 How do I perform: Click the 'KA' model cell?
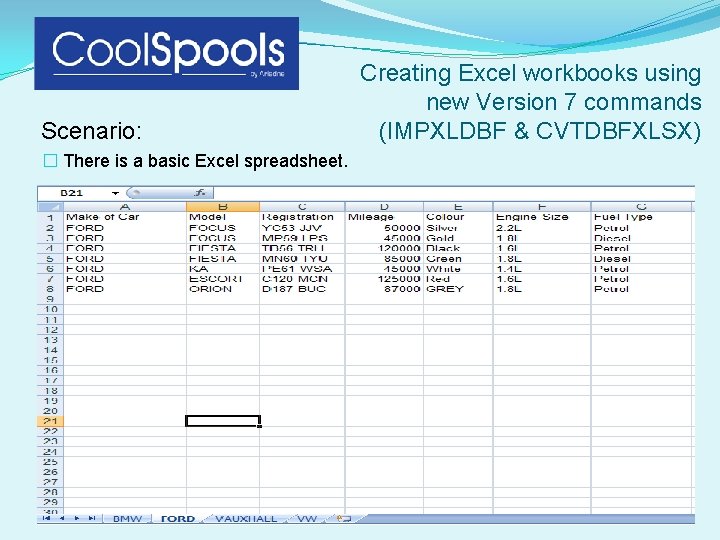[x=223, y=269]
